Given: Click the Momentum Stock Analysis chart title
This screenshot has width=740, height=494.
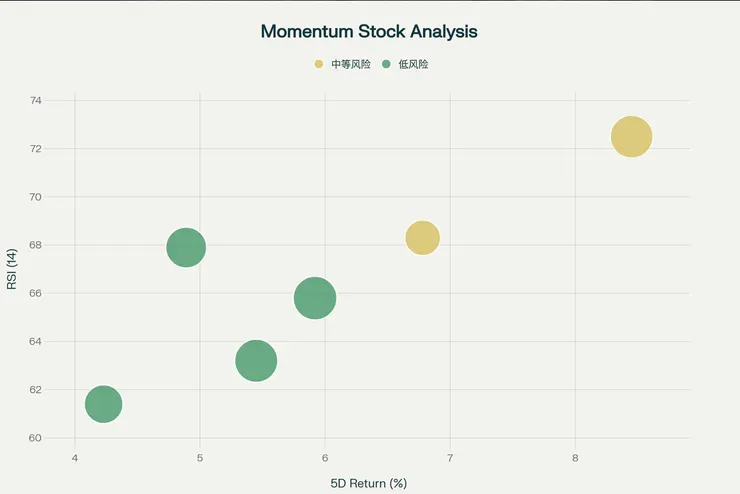Looking at the screenshot, I should pyautogui.click(x=369, y=31).
